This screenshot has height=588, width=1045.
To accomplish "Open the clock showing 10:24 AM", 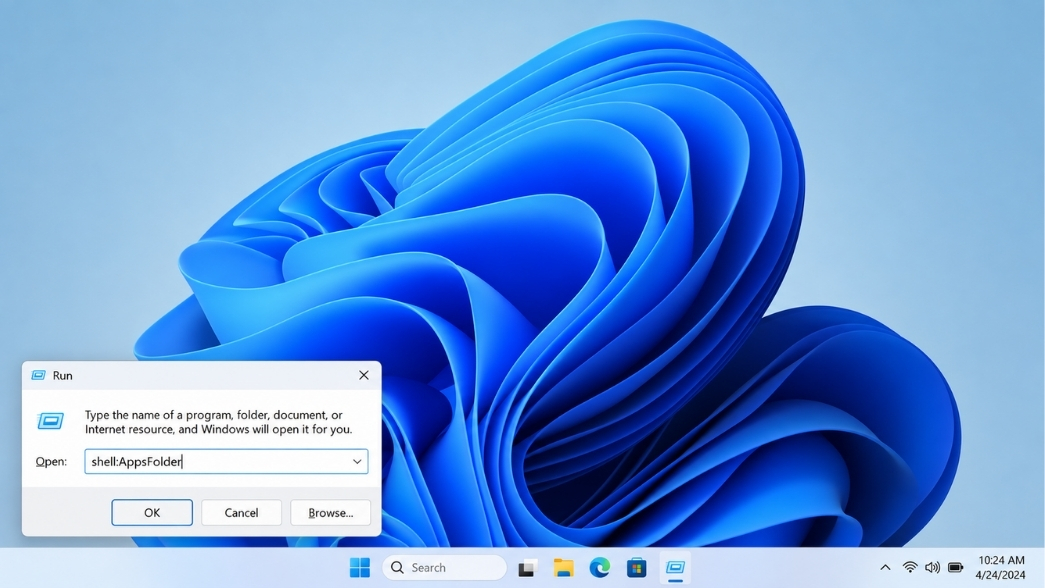I will [1001, 560].
